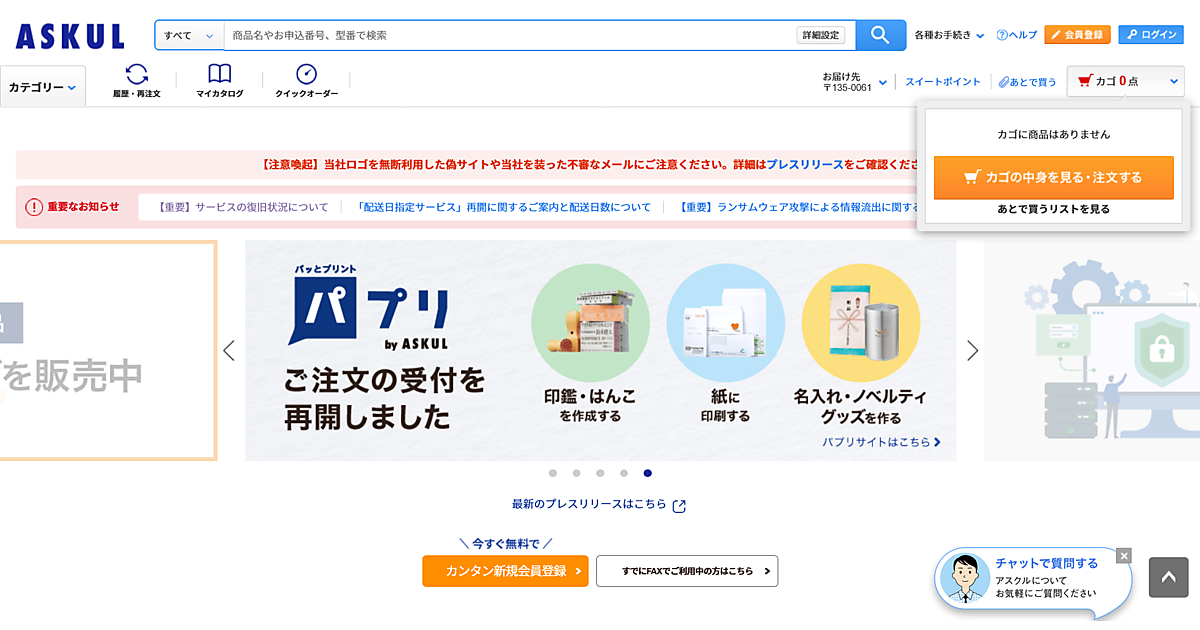Click the next banner arrow
Image resolution: width=1200 pixels, height=630 pixels.
click(972, 350)
